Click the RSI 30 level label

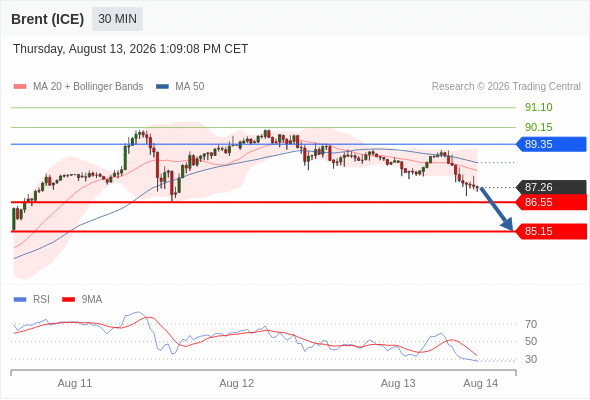click(x=531, y=359)
